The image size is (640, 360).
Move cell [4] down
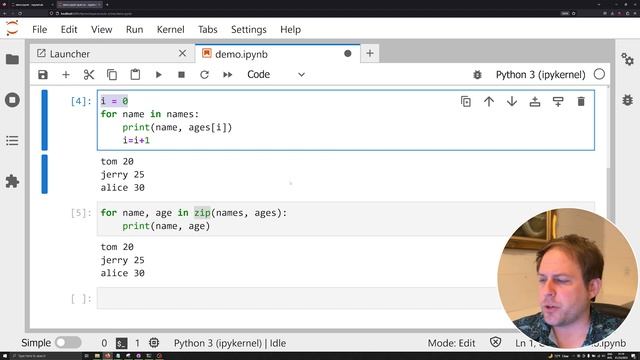point(512,102)
